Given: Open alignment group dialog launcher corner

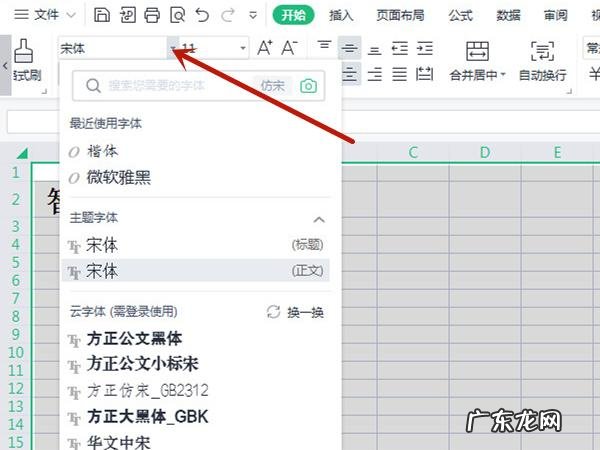Looking at the screenshot, I should click(x=569, y=91).
